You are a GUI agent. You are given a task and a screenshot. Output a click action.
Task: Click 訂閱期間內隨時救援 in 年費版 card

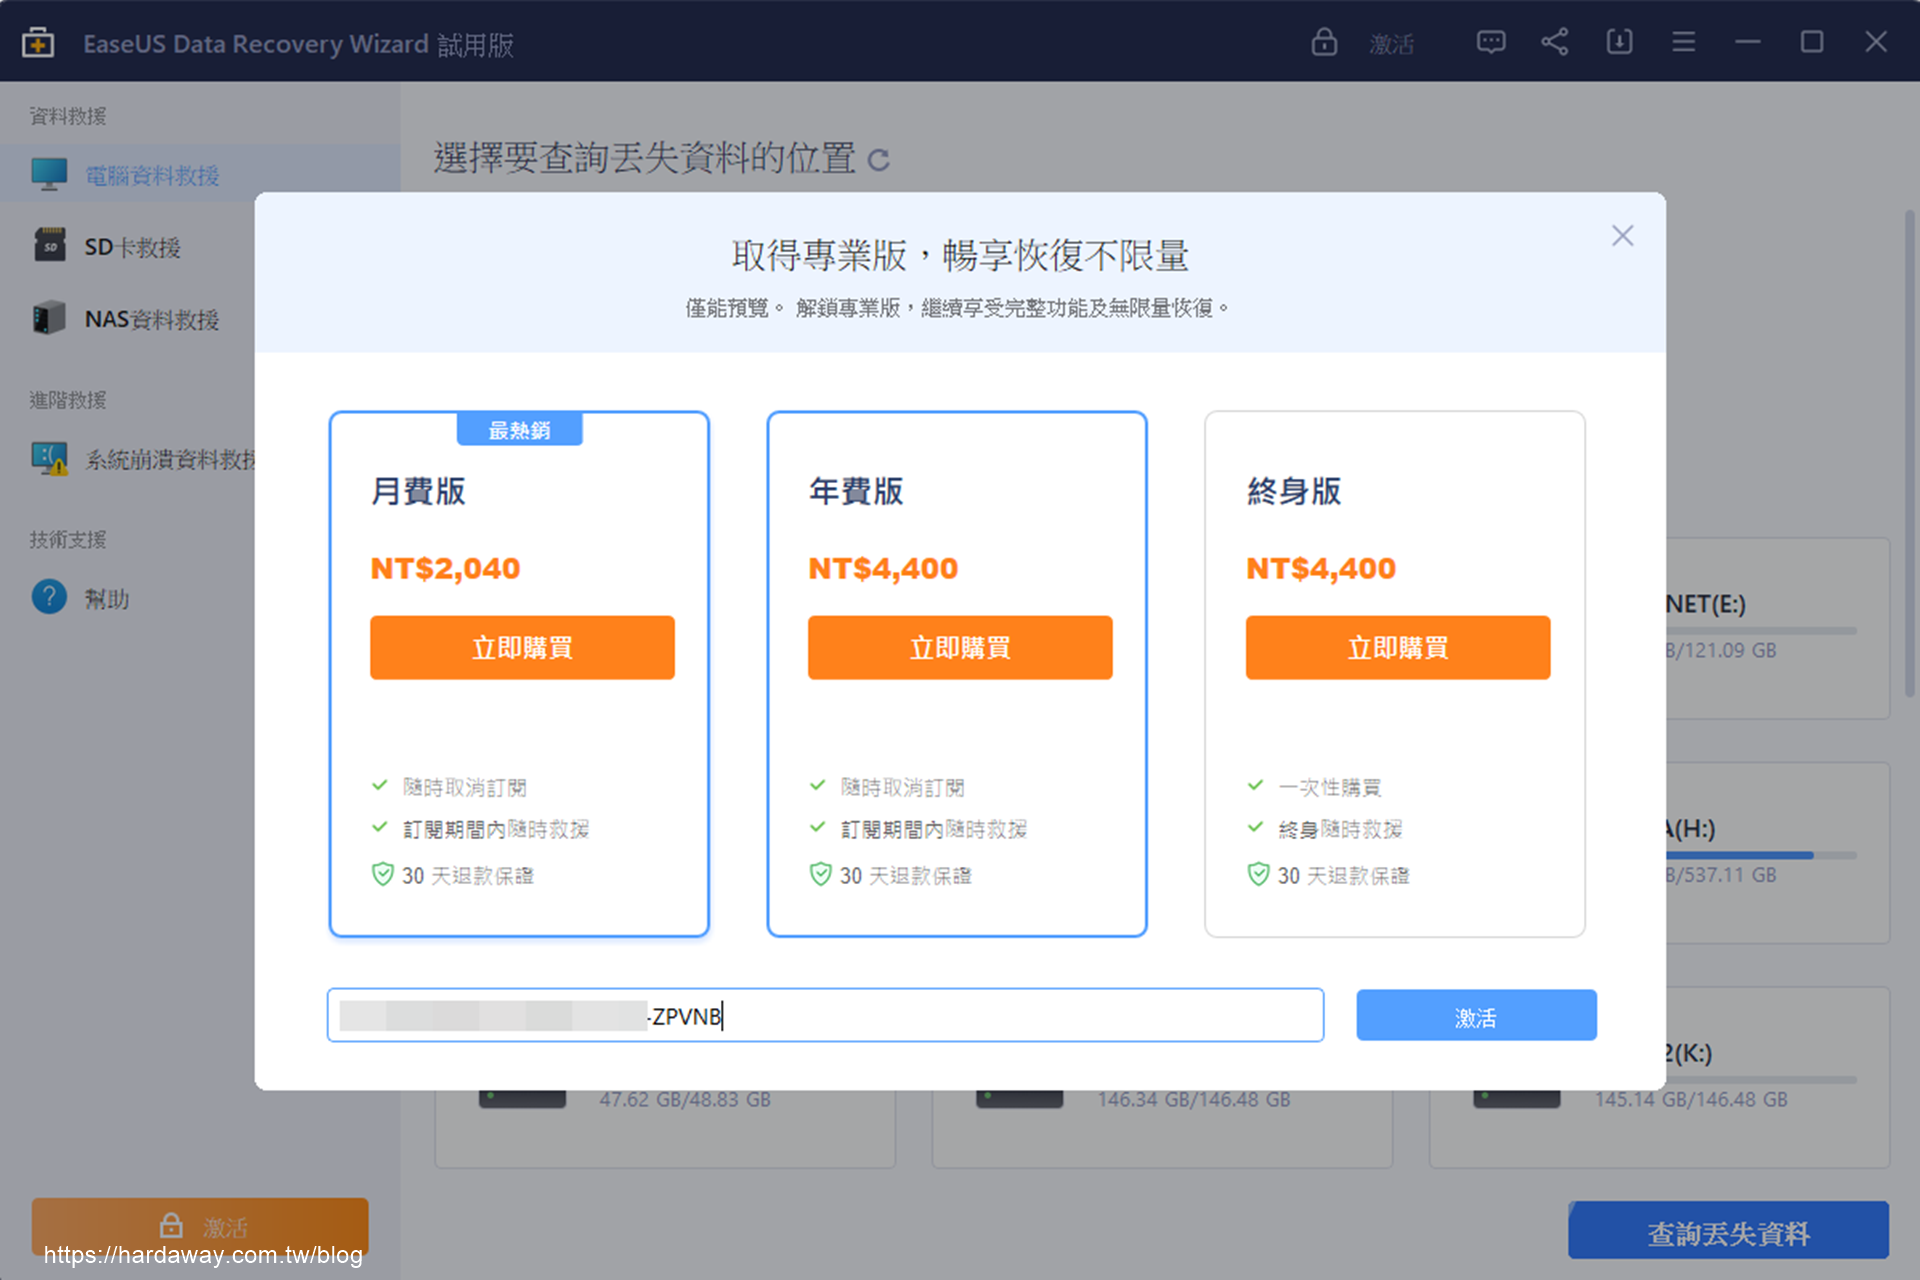coord(934,829)
